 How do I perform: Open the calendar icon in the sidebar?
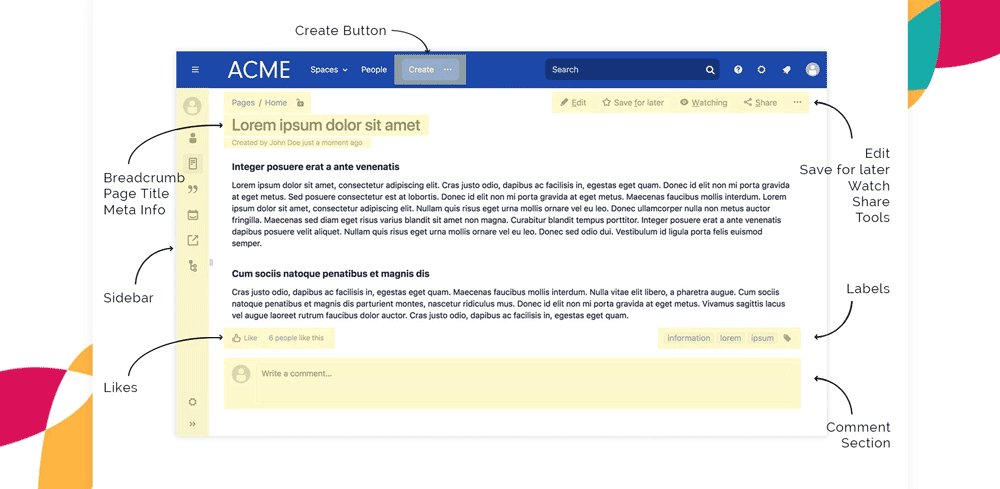click(x=193, y=215)
